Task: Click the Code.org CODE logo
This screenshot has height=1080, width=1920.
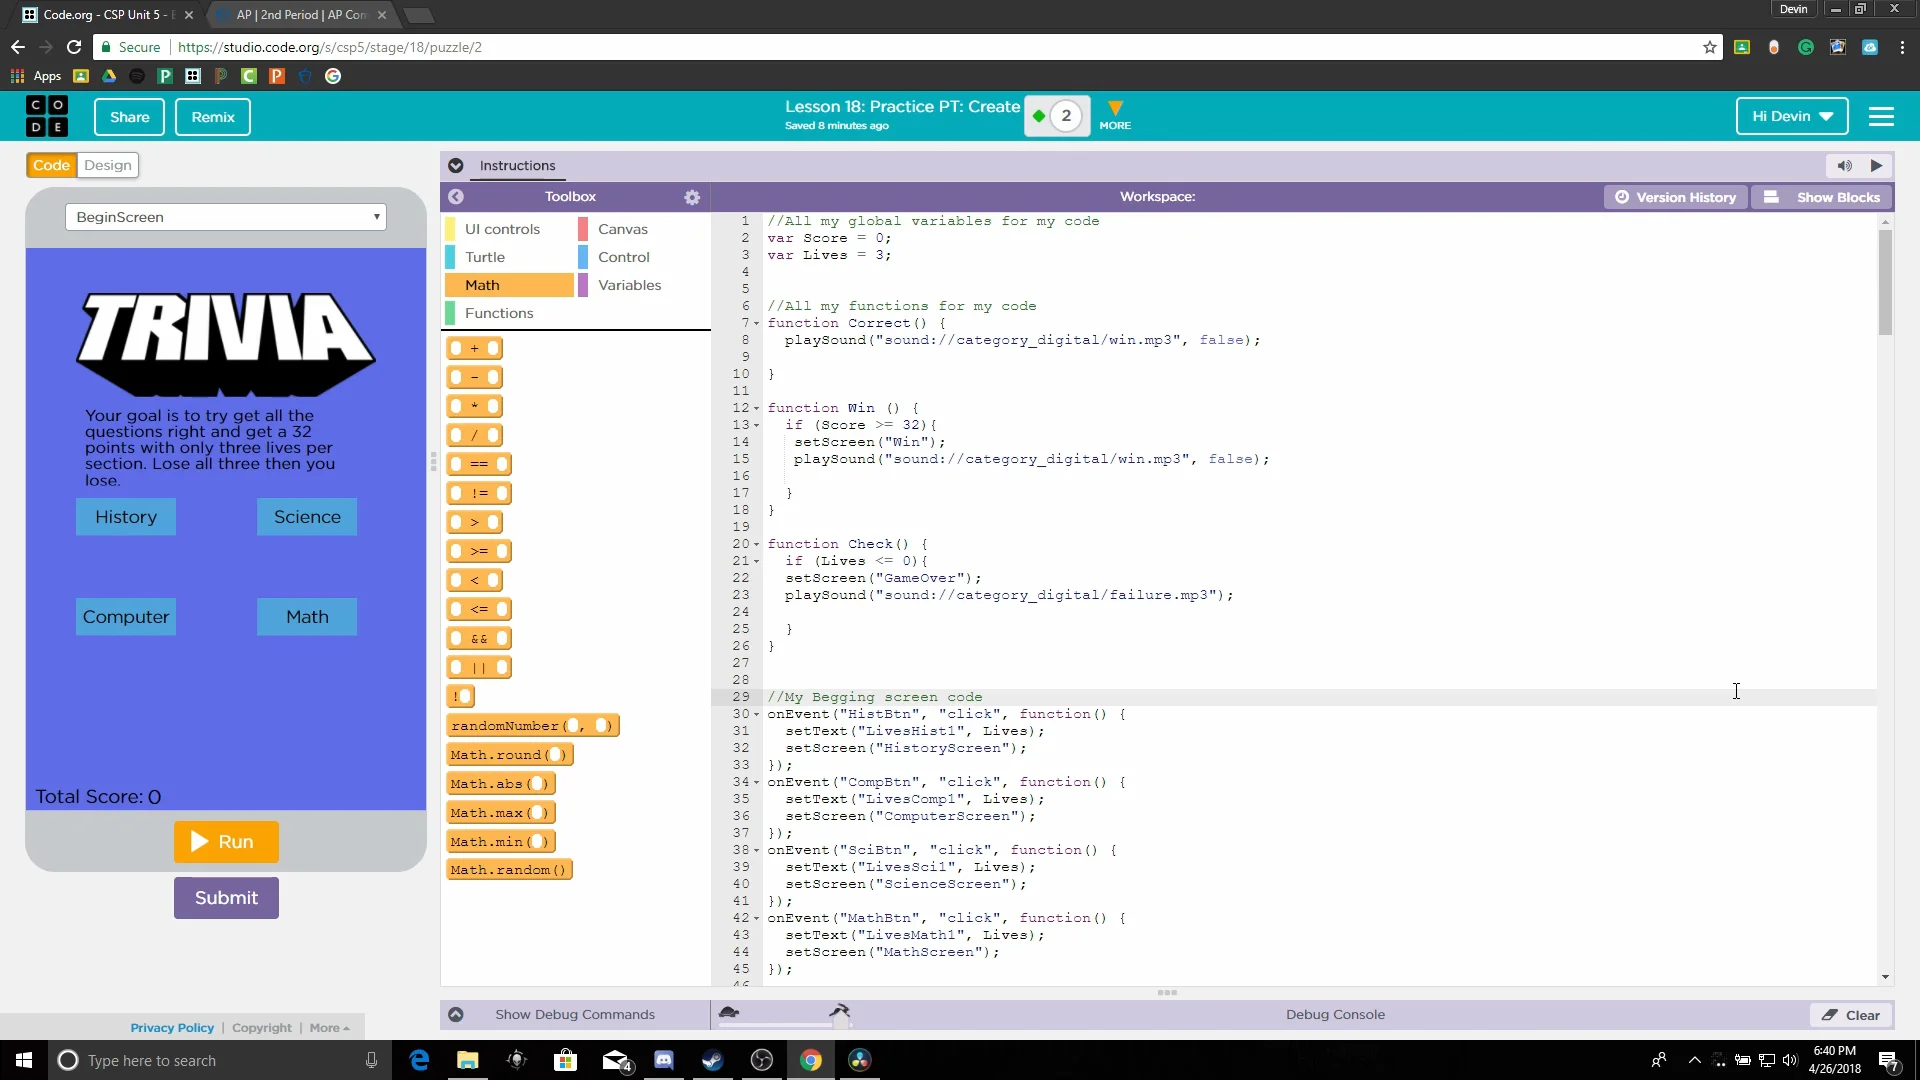Action: [x=46, y=115]
